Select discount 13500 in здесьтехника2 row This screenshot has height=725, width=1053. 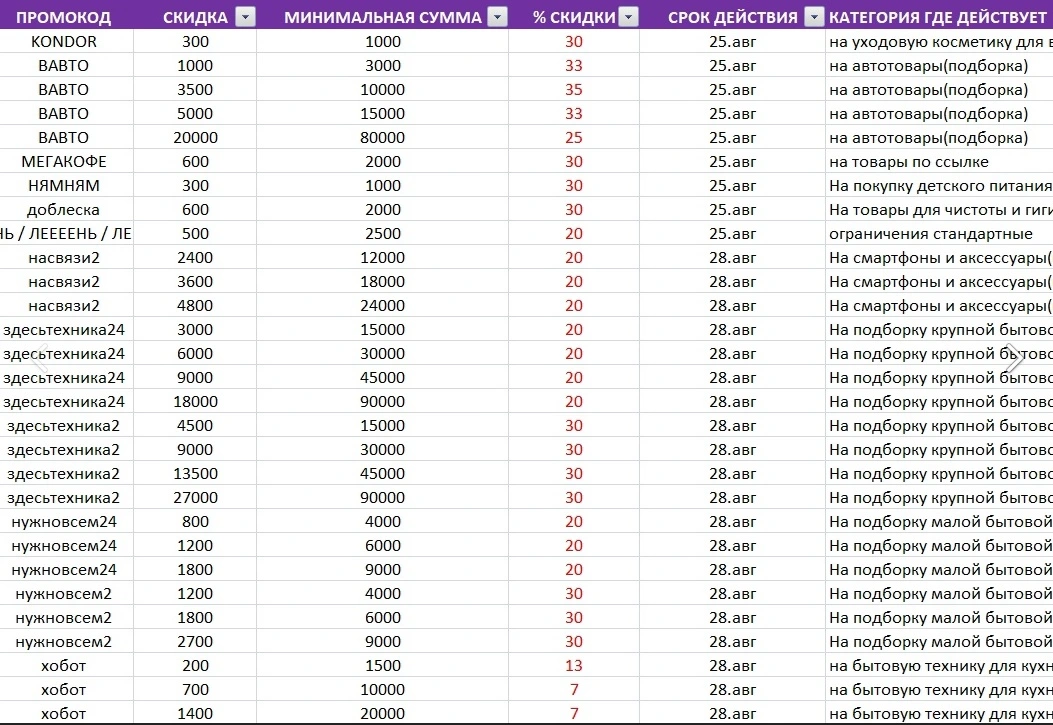click(x=195, y=474)
